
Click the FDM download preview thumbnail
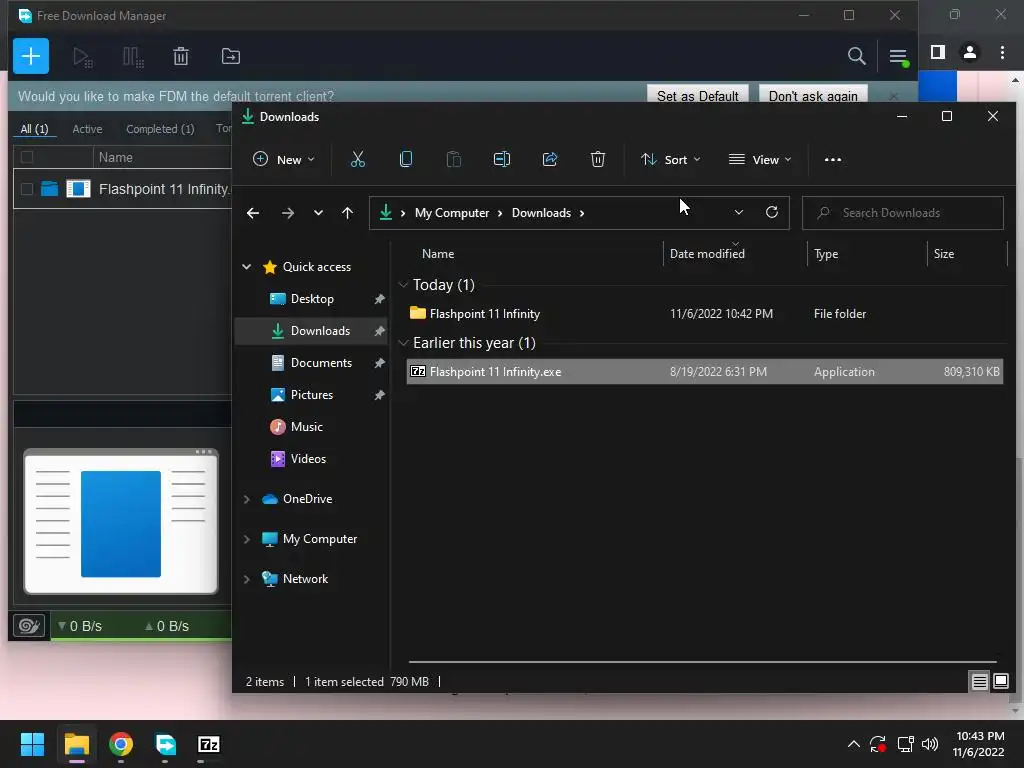click(121, 522)
